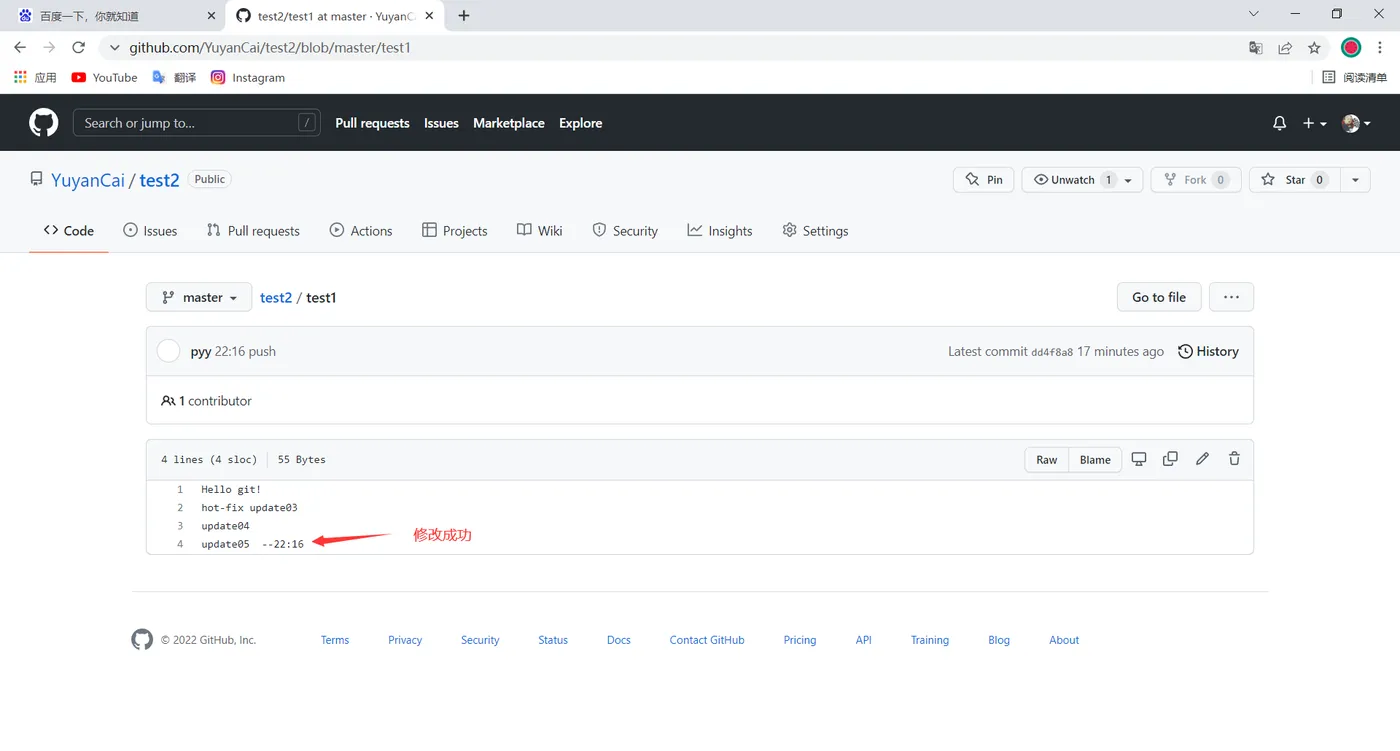View site information icon in address bar
Viewport: 1400px width, 751px height.
[113, 47]
